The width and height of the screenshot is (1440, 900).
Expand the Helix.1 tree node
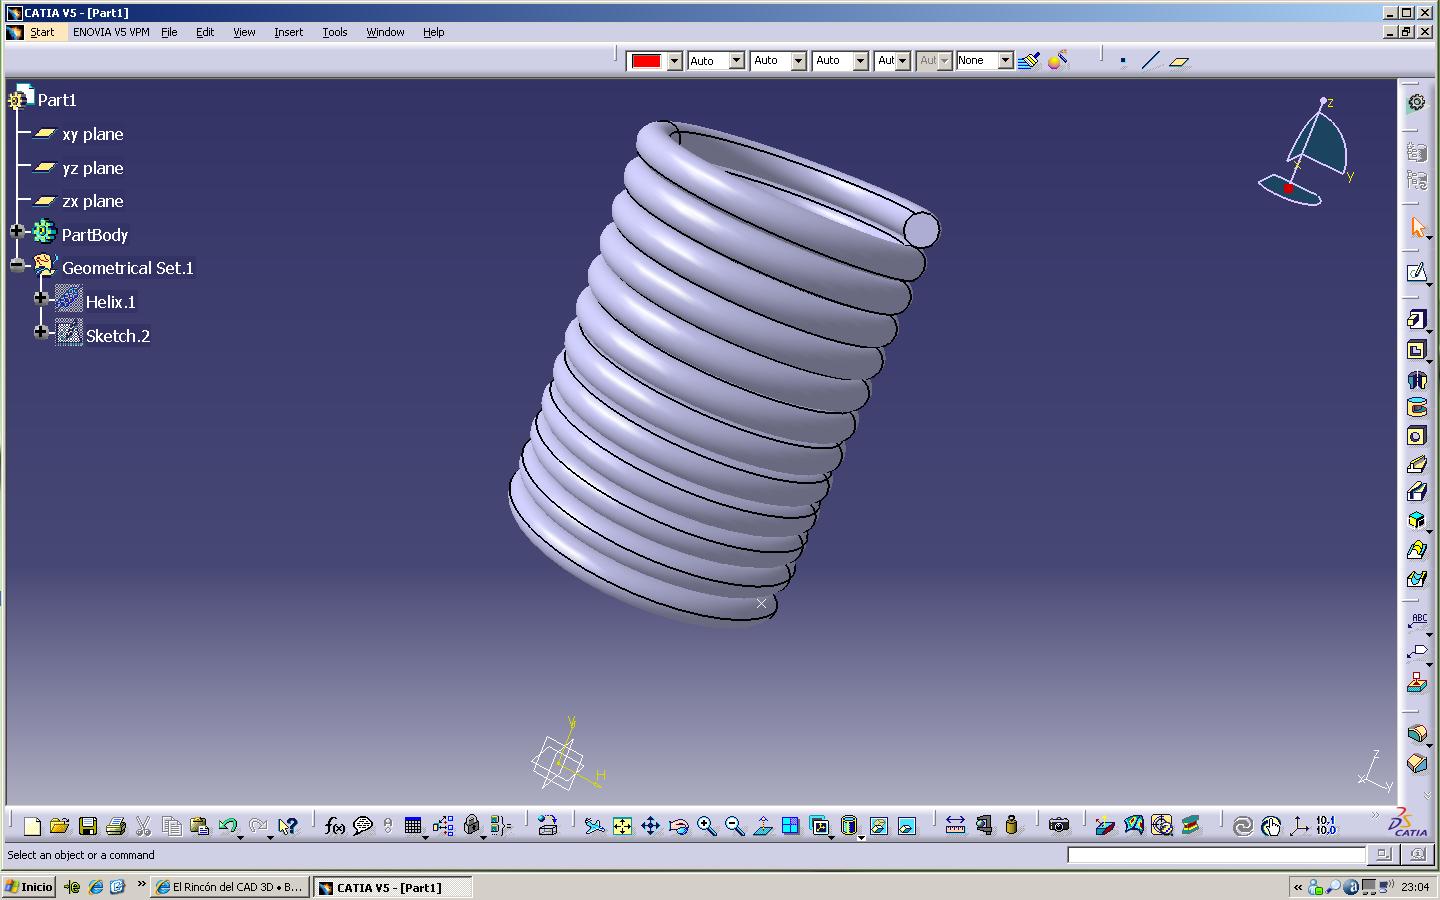(41, 298)
